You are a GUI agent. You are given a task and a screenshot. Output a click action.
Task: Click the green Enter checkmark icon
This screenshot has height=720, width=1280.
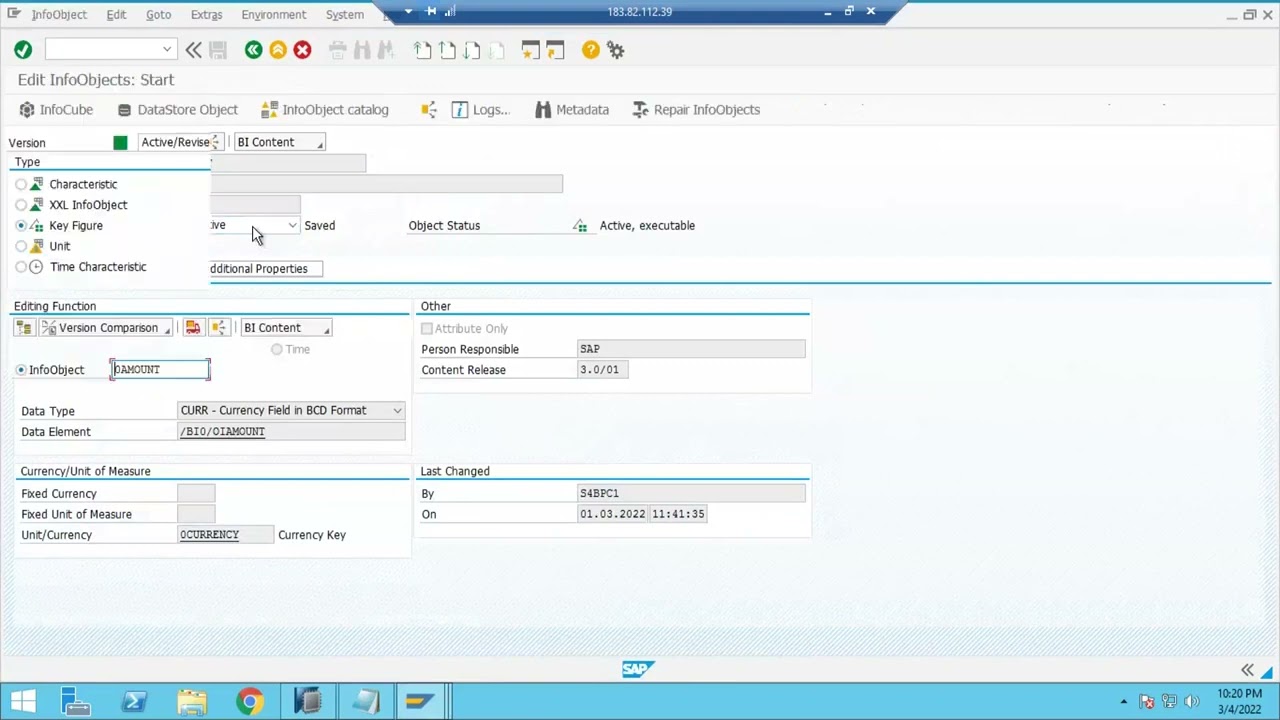click(x=23, y=50)
